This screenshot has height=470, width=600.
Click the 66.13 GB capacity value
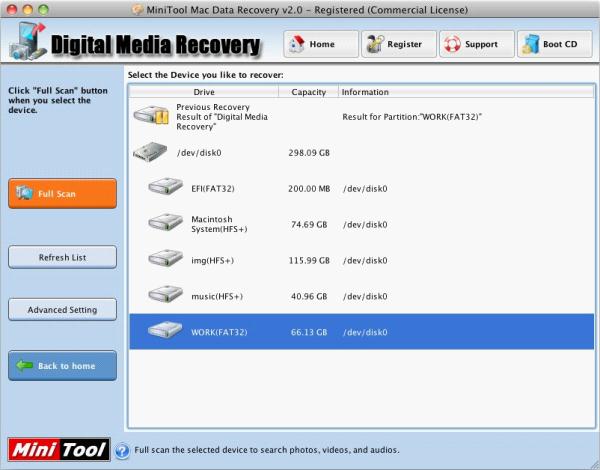[x=309, y=332]
